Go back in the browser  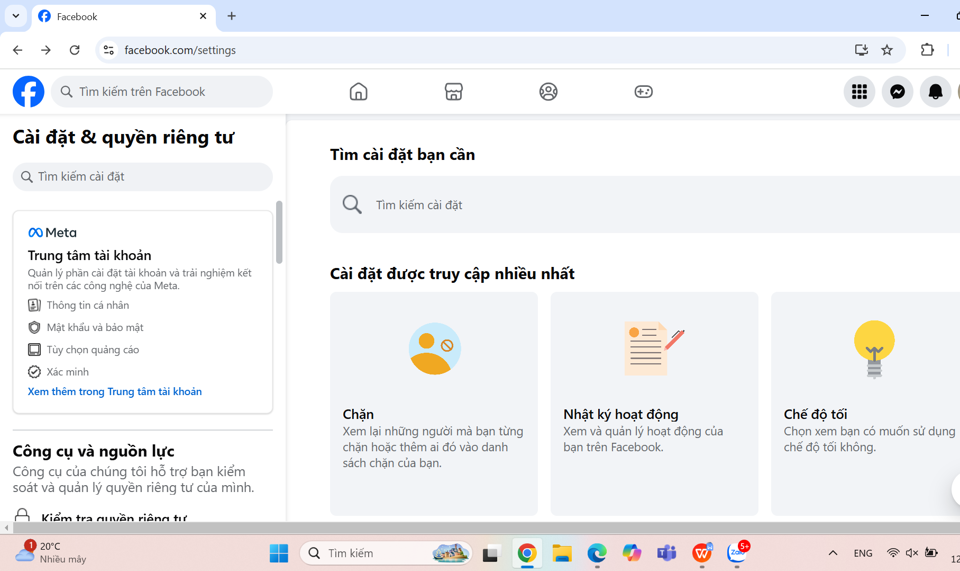[18, 50]
